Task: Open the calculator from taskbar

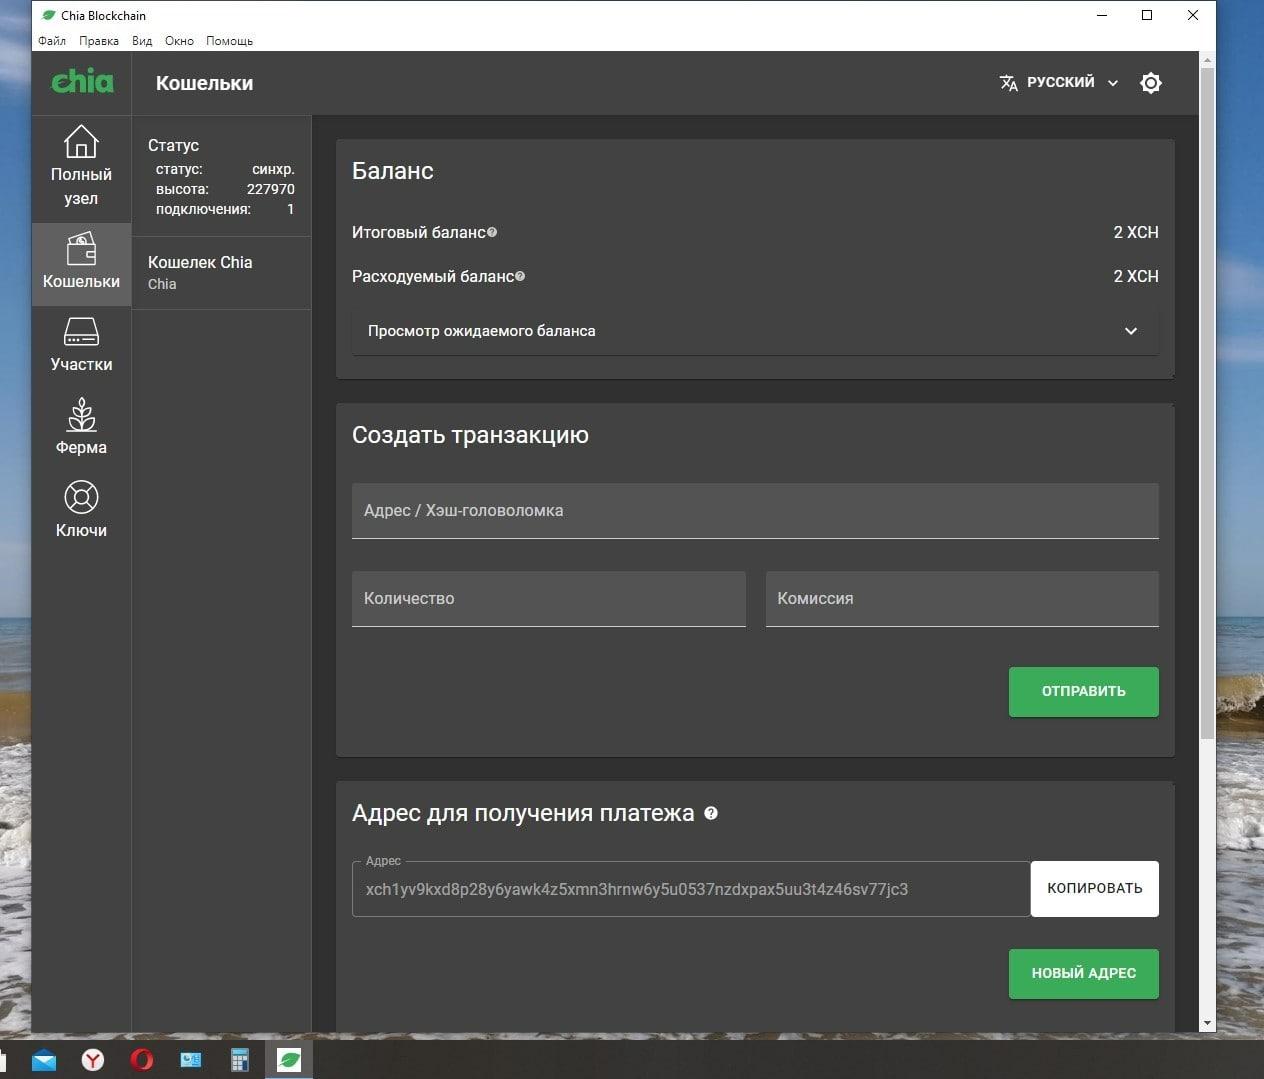Action: [240, 1060]
